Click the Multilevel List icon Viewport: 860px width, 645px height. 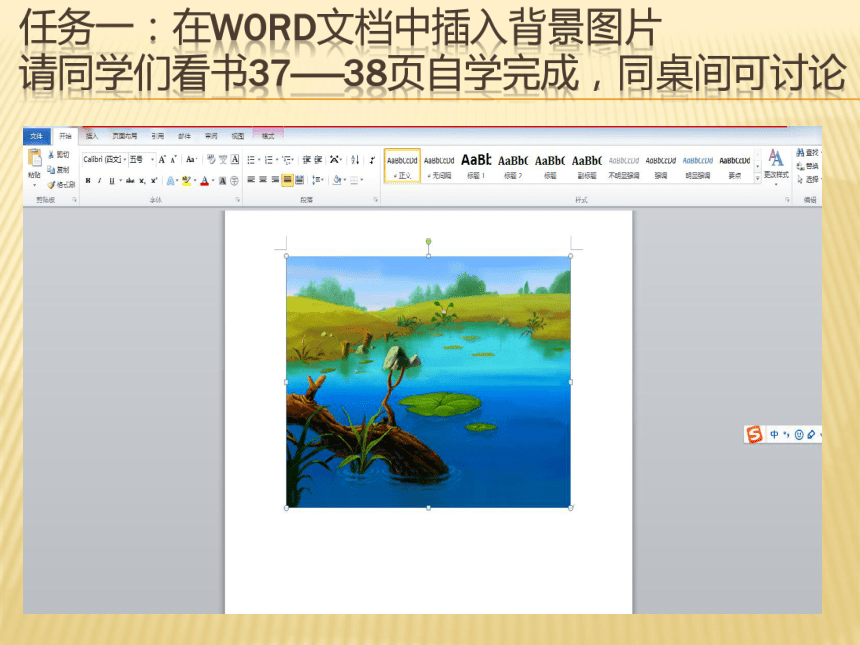(x=287, y=160)
